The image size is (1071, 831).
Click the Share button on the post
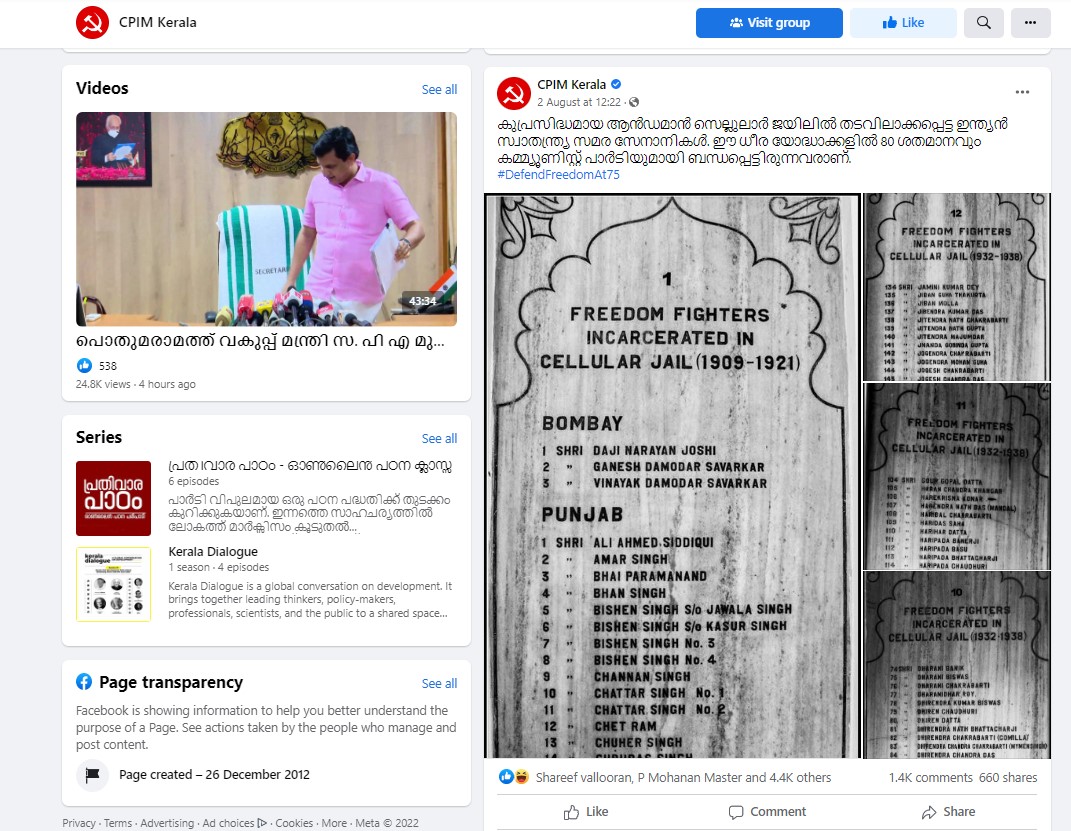(948, 812)
